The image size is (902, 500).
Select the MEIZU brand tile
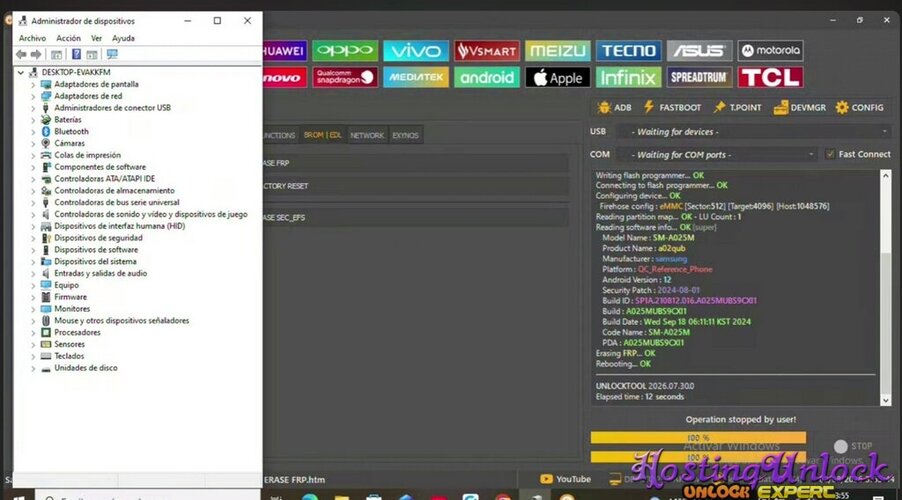pyautogui.click(x=557, y=51)
